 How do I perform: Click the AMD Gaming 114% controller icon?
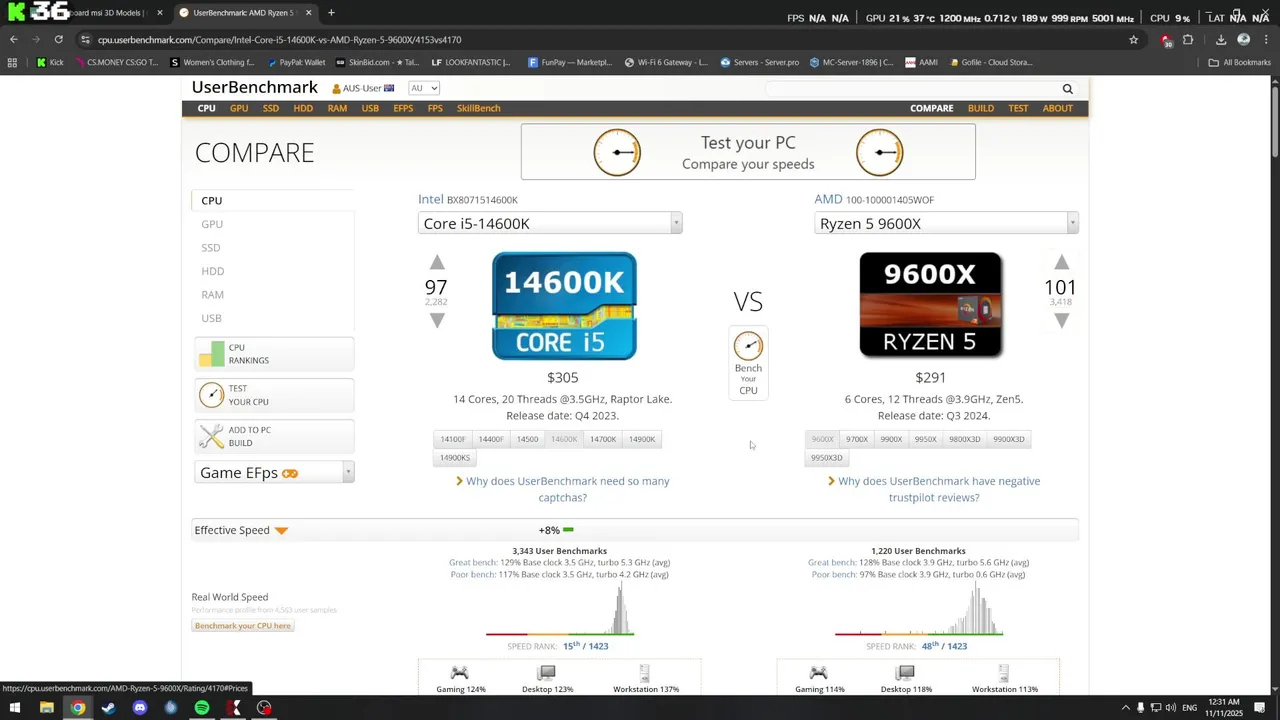[x=818, y=673]
